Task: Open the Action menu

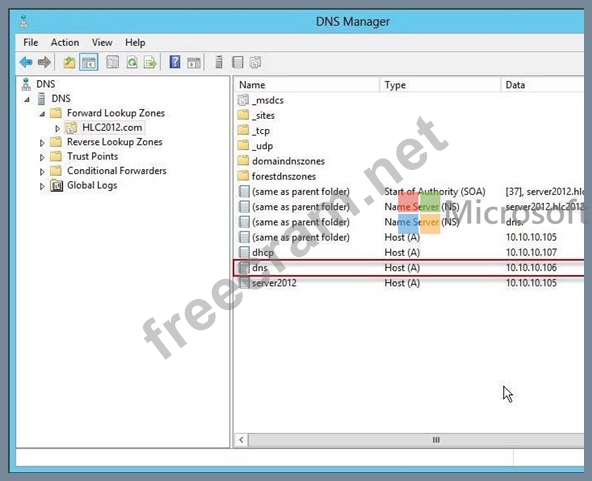Action: (x=65, y=42)
